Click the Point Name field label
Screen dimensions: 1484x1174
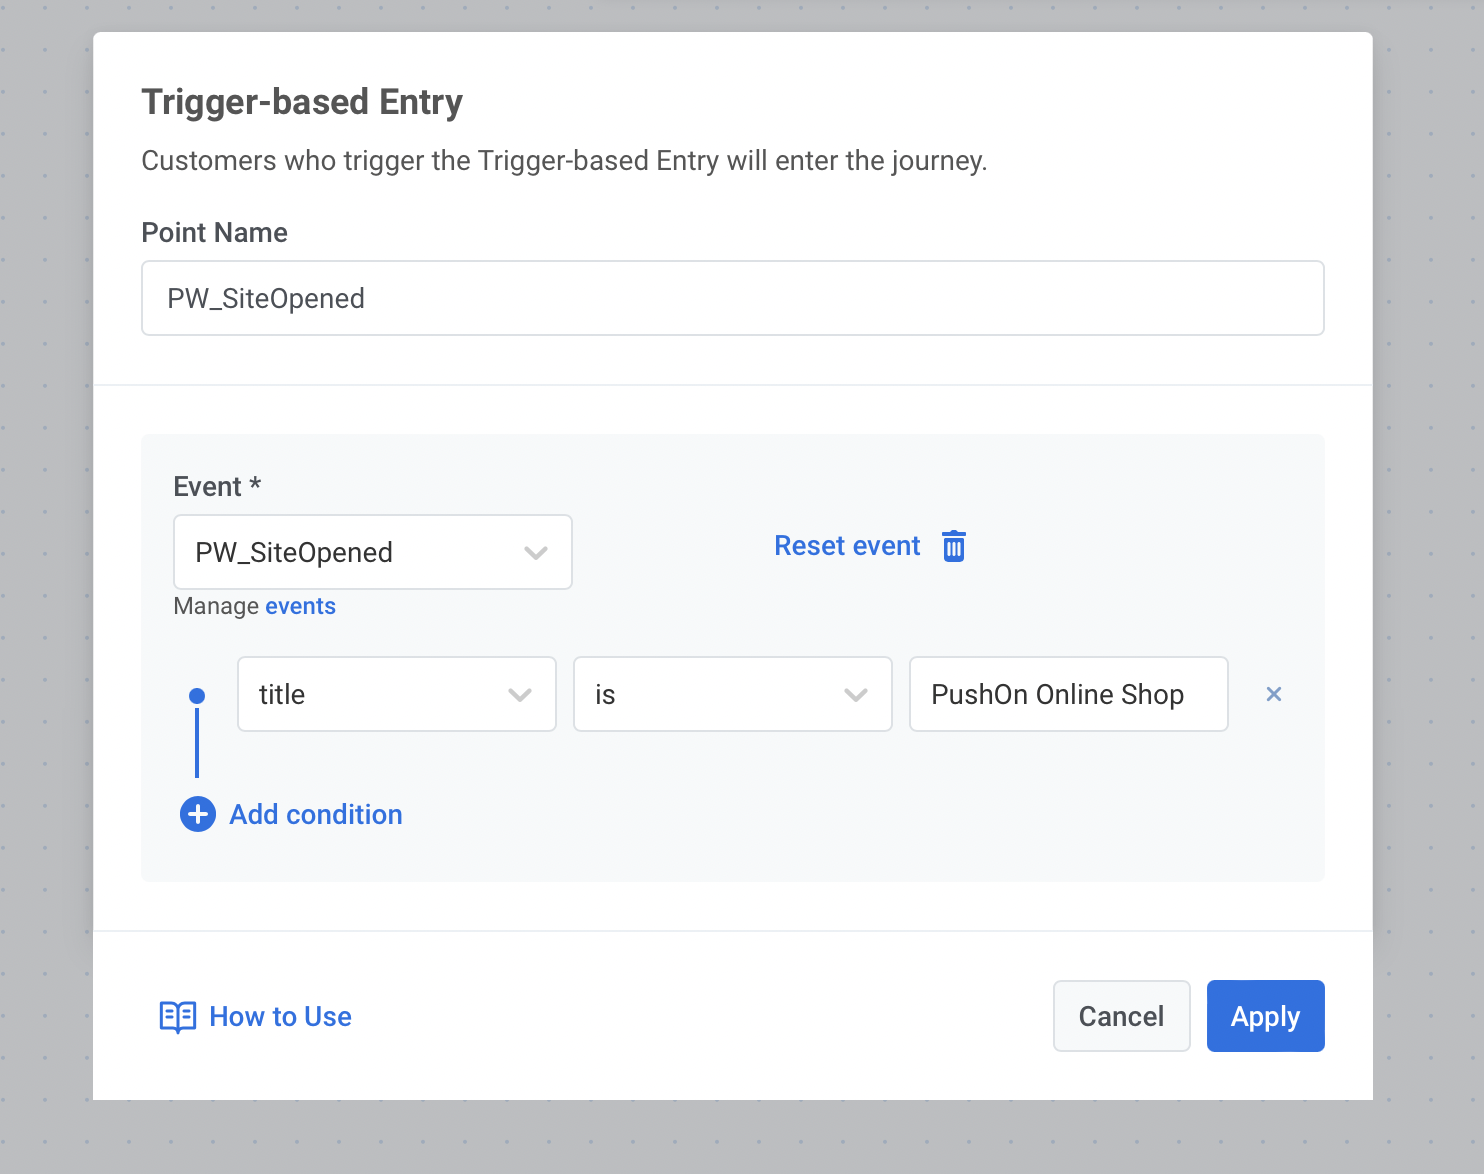[215, 233]
